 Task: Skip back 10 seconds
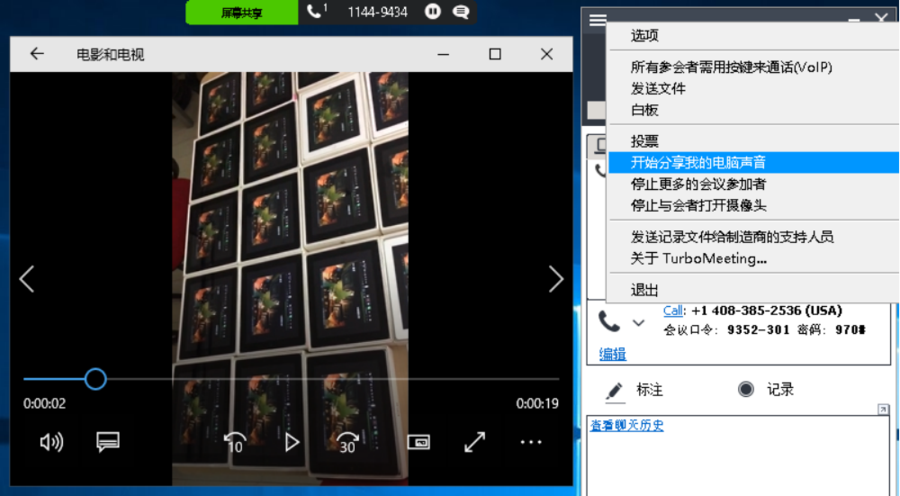(234, 443)
